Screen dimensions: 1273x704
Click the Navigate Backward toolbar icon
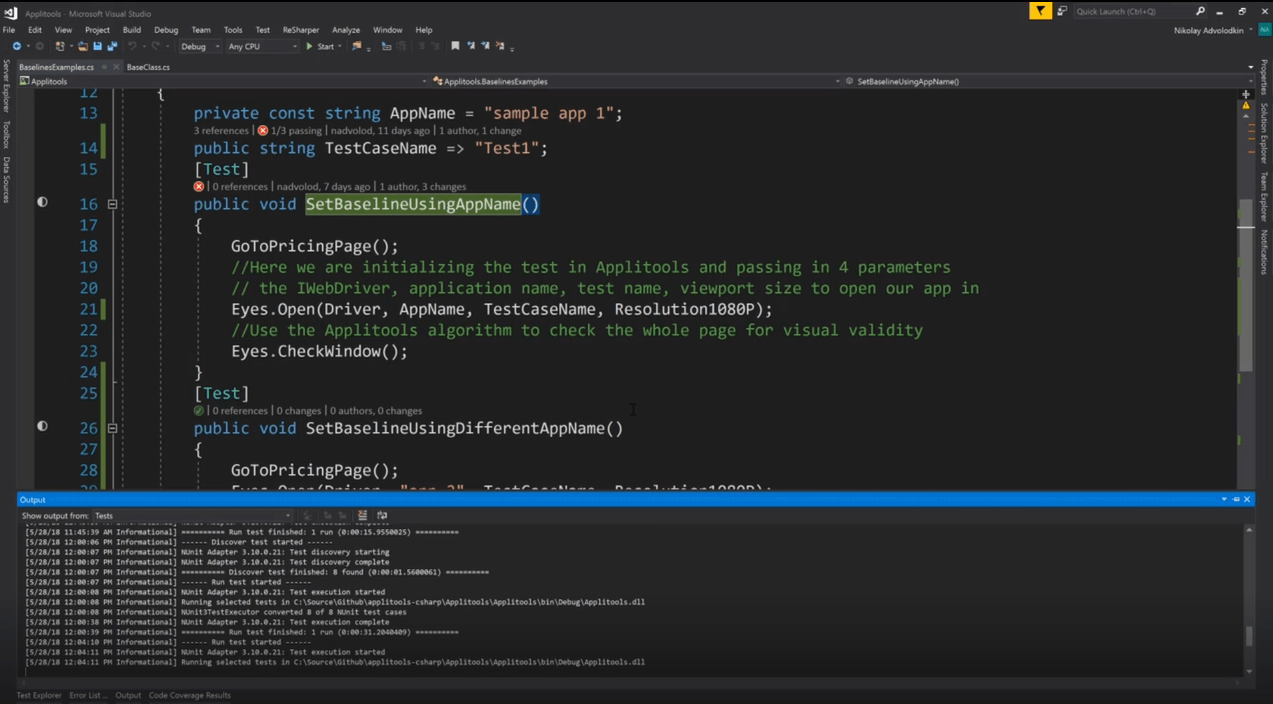coord(17,46)
